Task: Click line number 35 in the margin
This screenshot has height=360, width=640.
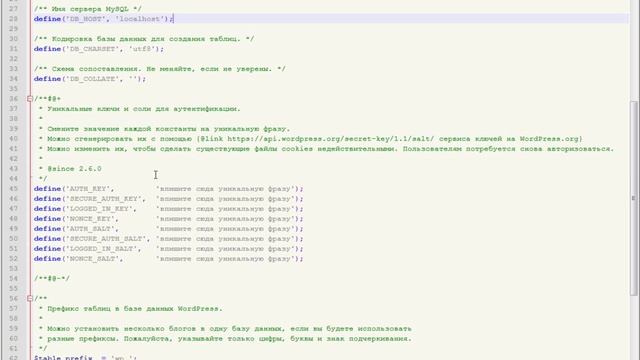Action: [13, 89]
